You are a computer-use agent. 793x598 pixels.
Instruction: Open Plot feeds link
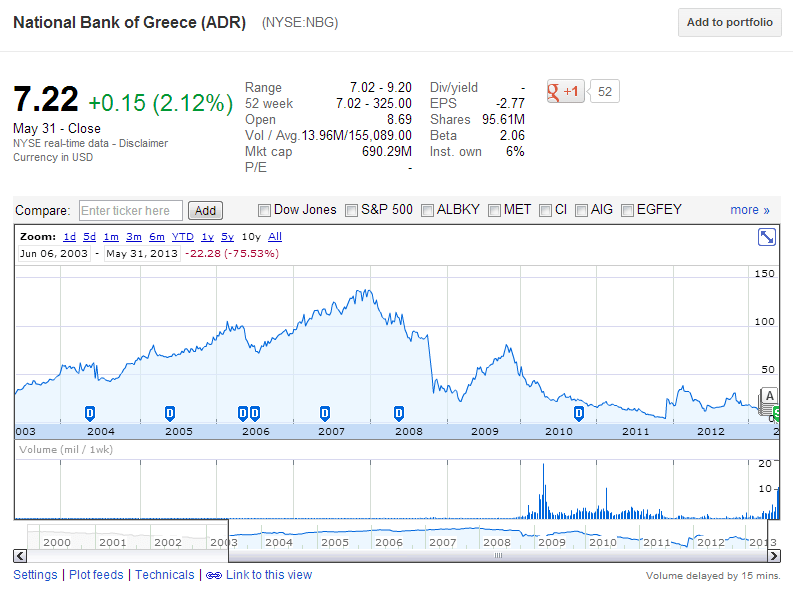tap(96, 575)
